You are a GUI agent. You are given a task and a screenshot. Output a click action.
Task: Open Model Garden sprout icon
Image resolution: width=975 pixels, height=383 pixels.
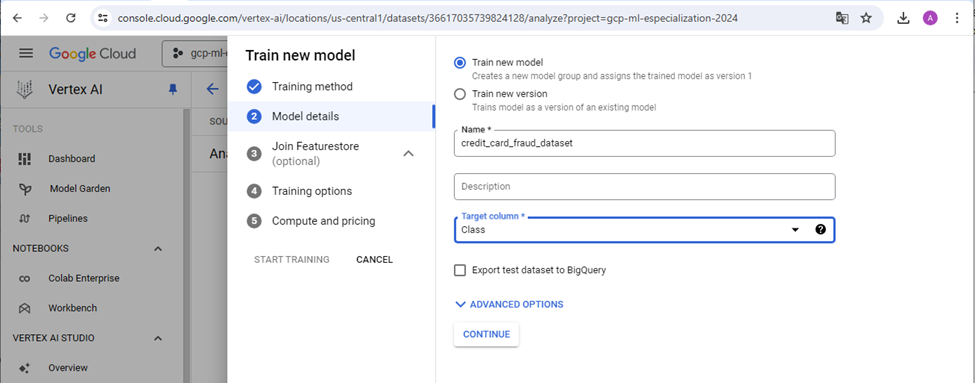pos(25,188)
